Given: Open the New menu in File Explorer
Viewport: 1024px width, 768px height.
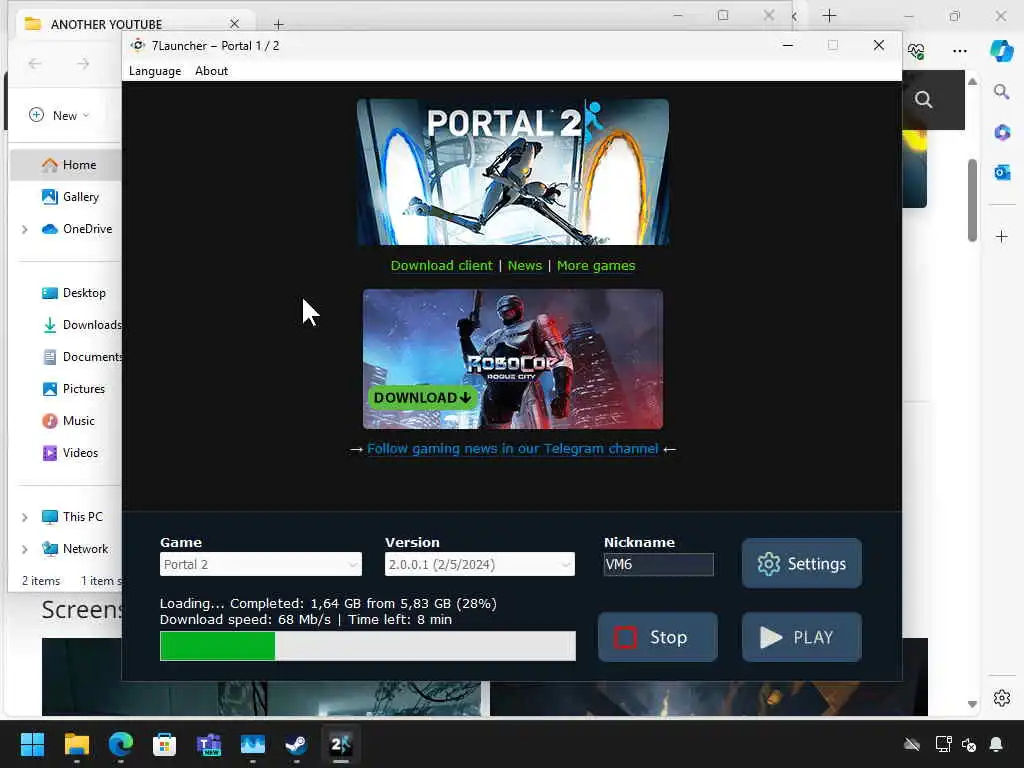Looking at the screenshot, I should coord(59,115).
